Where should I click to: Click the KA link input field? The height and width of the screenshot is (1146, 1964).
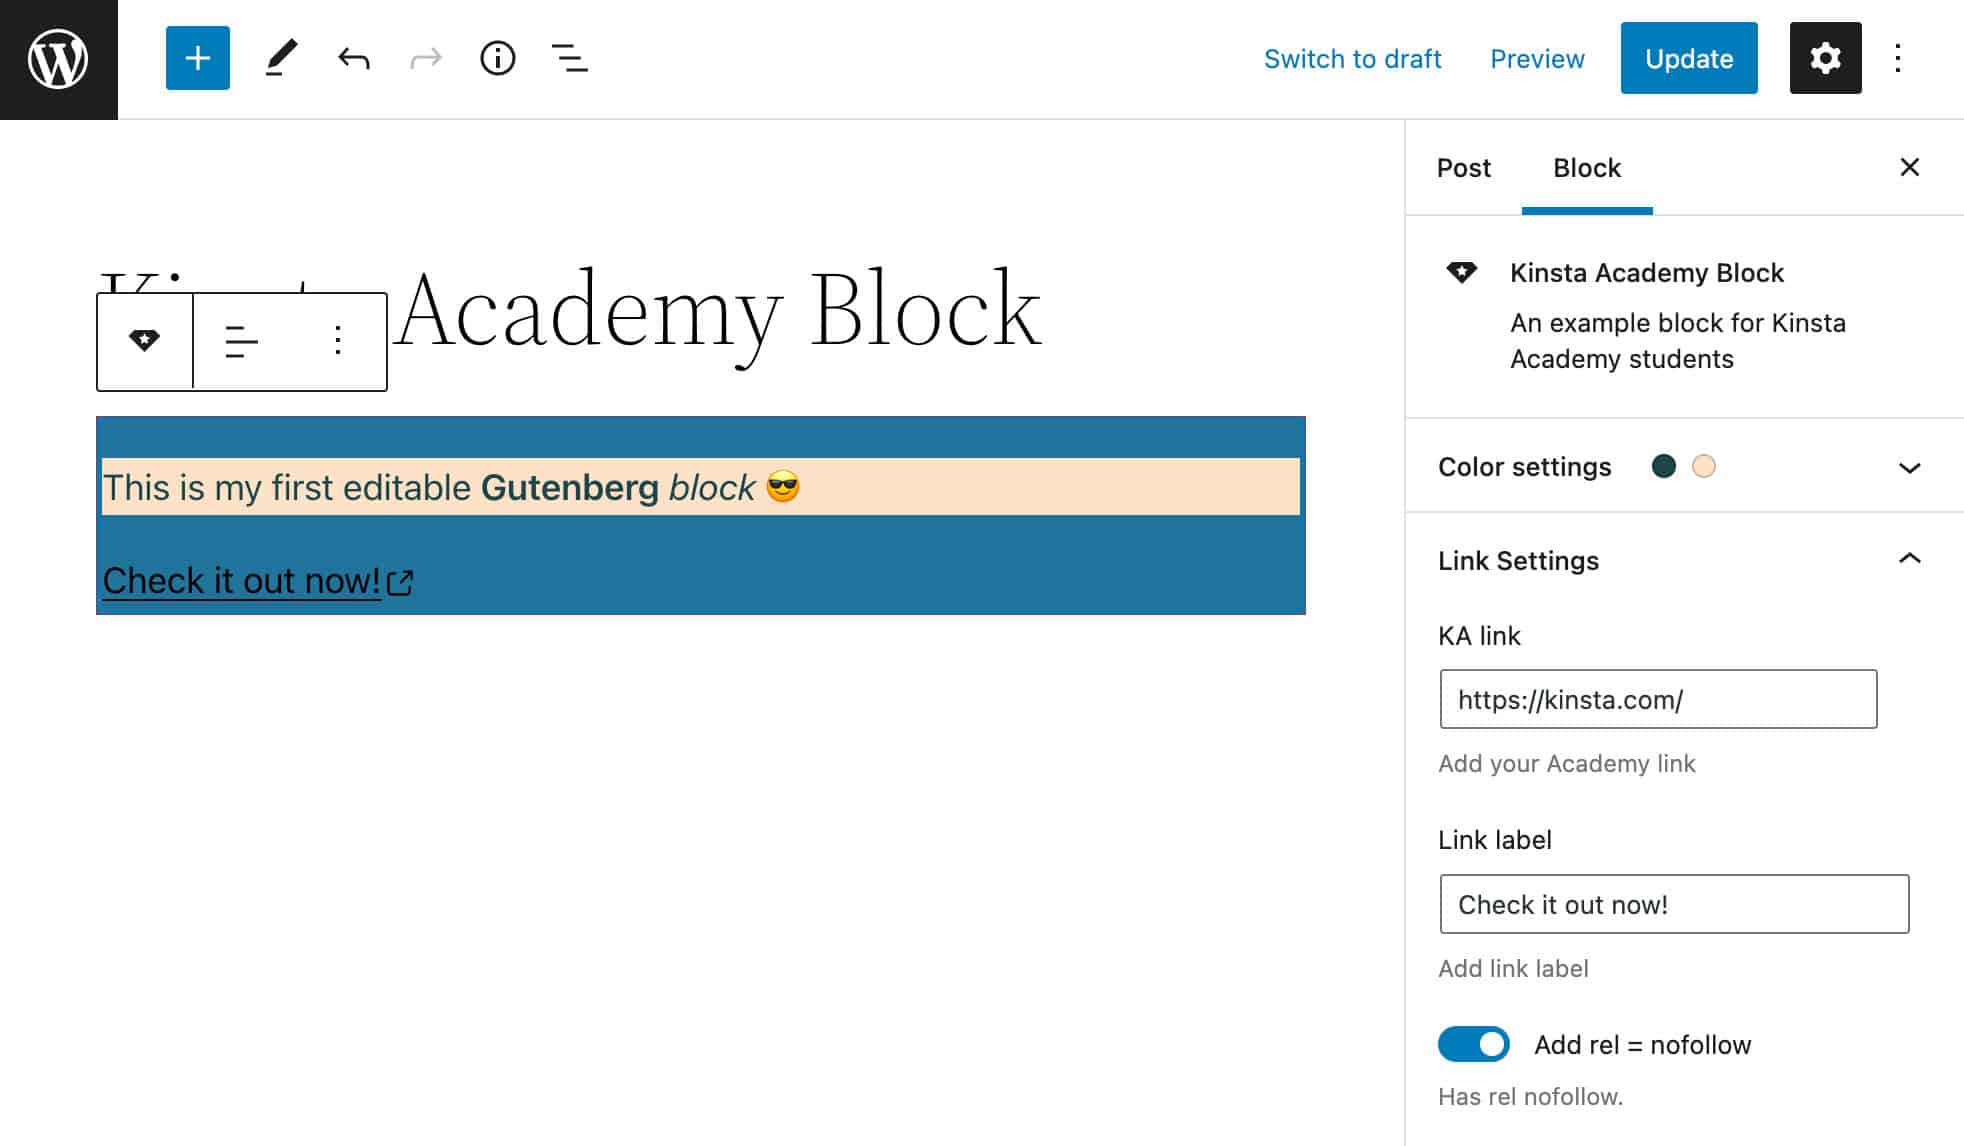point(1657,699)
